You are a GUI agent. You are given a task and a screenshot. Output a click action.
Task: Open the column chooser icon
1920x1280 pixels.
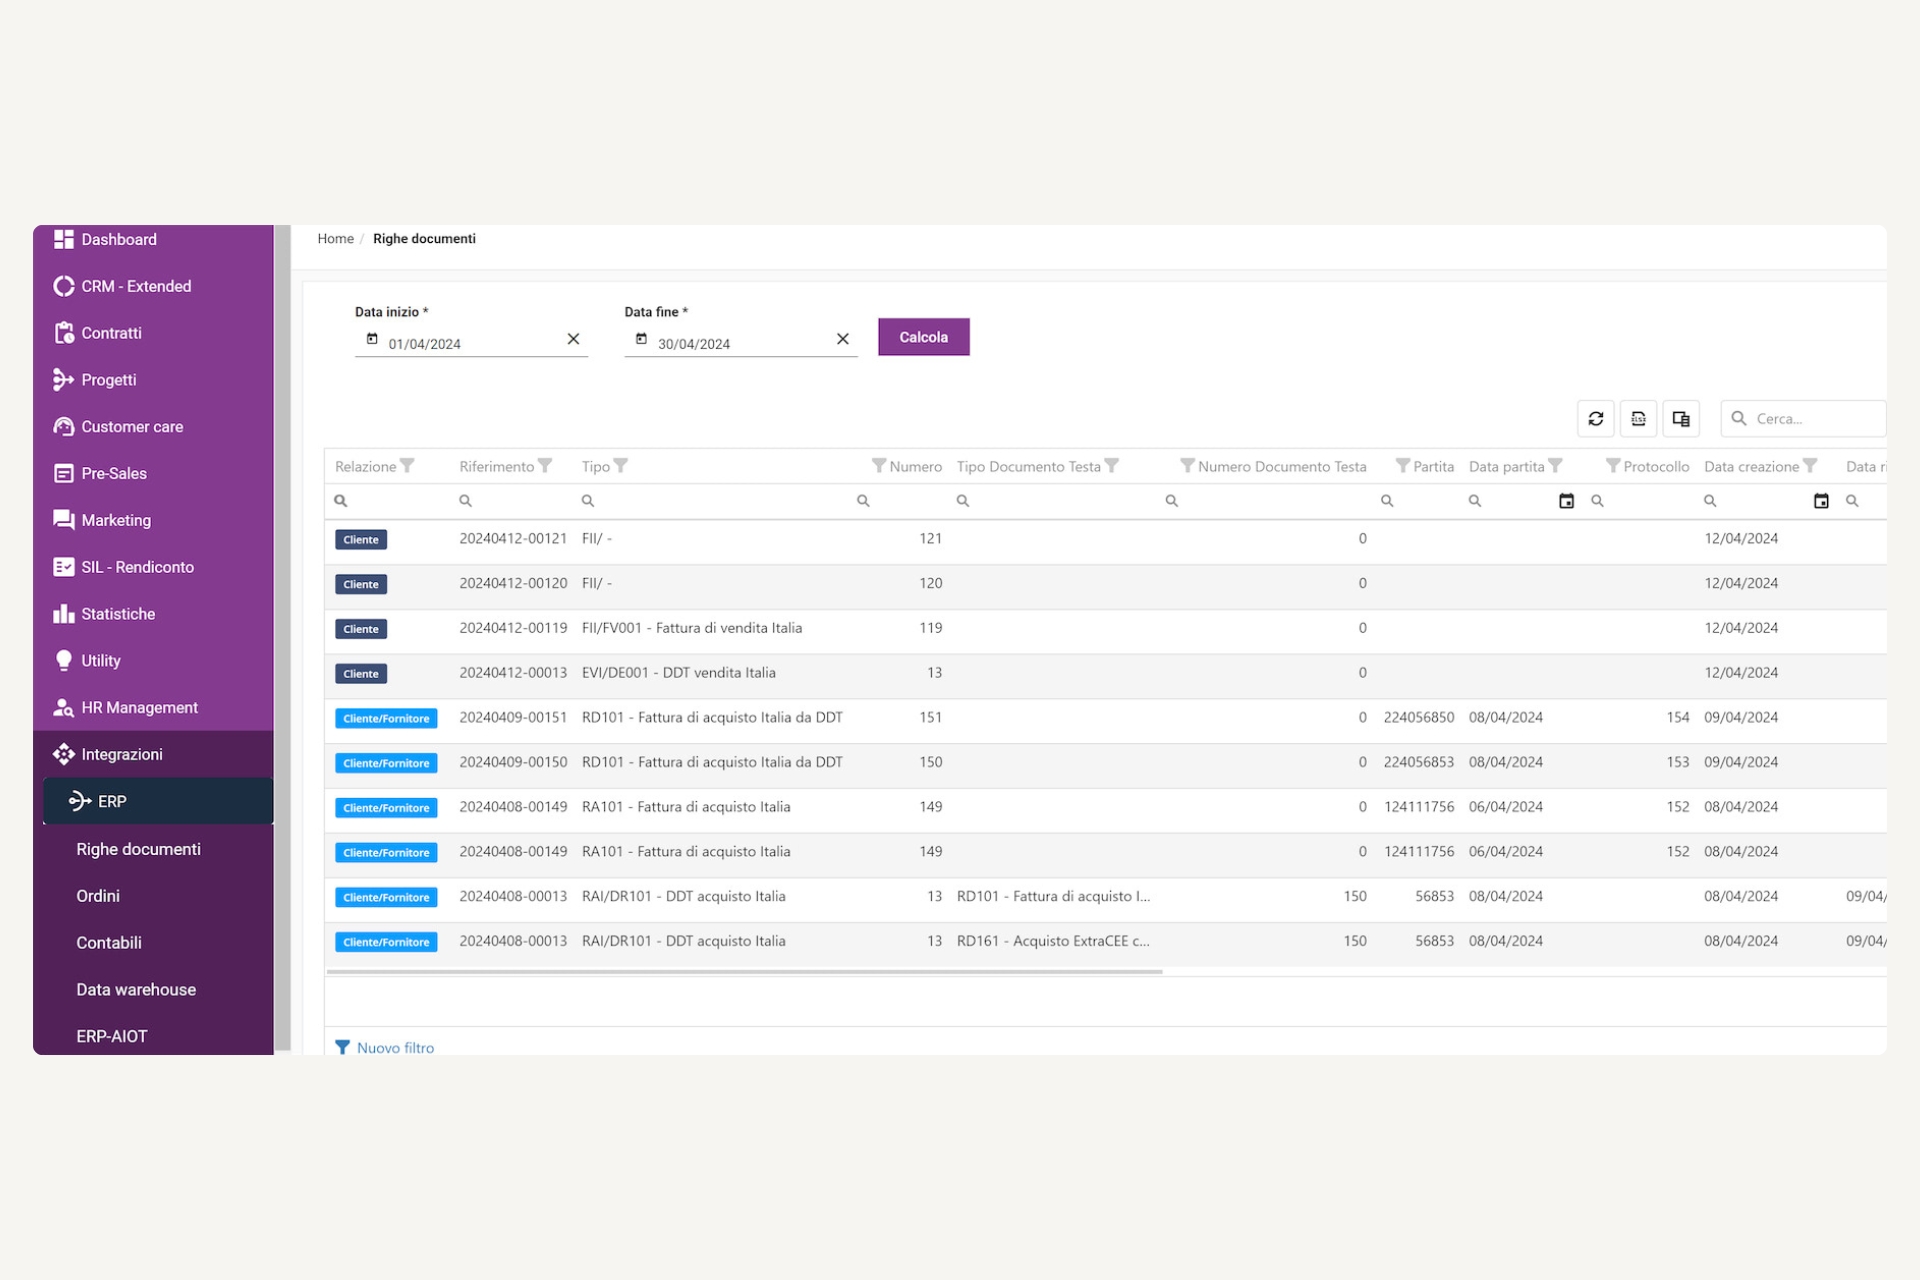pos(1681,419)
